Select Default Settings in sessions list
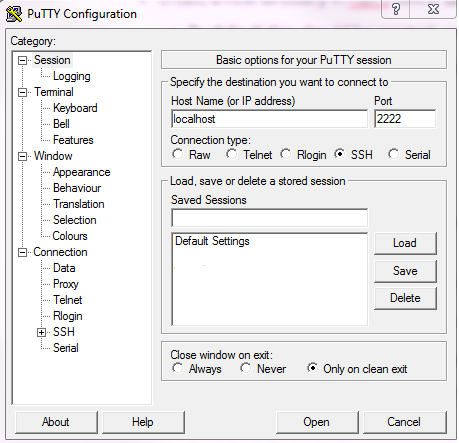Screen dimensions: 459x443 (212, 241)
